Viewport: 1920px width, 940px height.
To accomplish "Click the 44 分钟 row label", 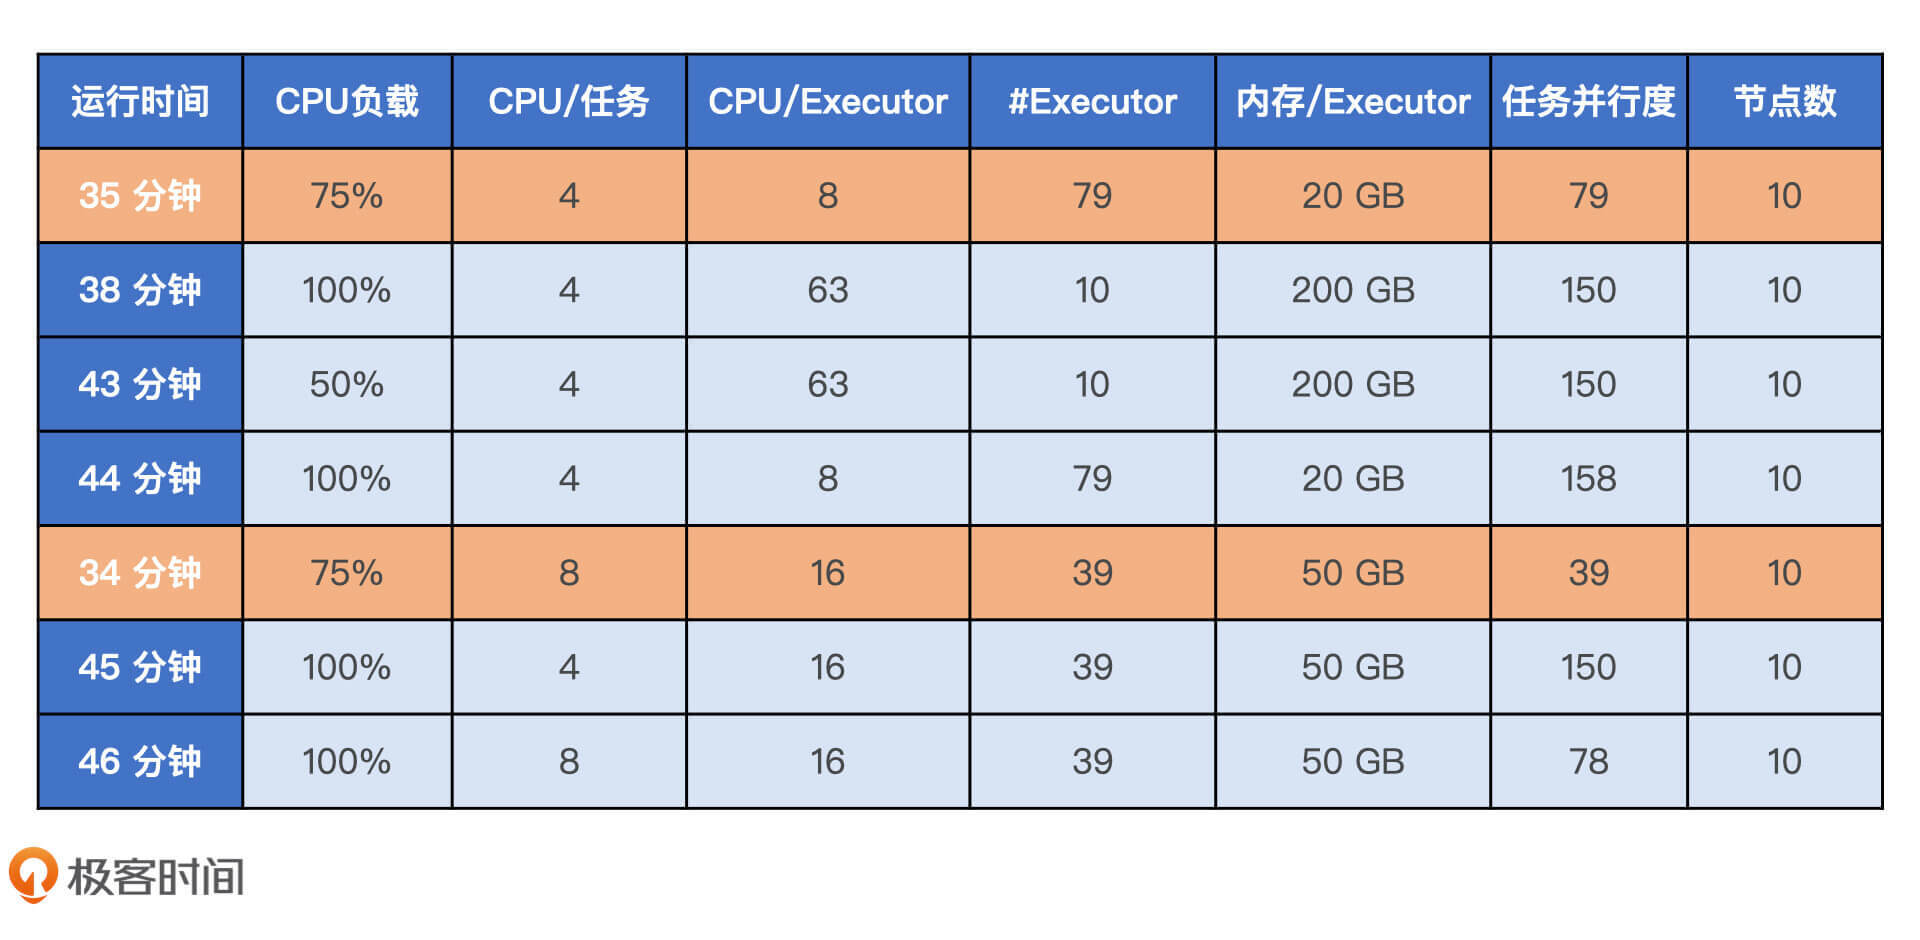I will [x=140, y=478].
